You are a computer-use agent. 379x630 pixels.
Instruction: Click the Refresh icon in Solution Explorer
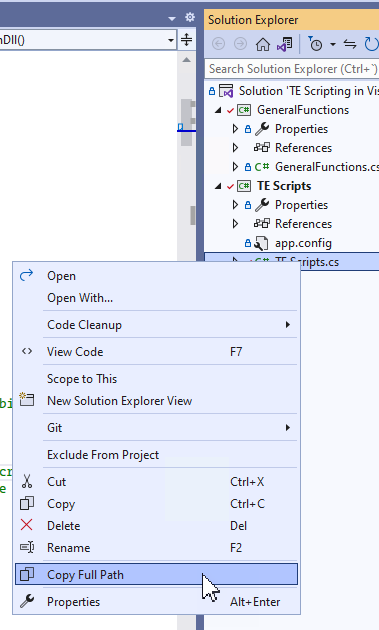pos(371,44)
